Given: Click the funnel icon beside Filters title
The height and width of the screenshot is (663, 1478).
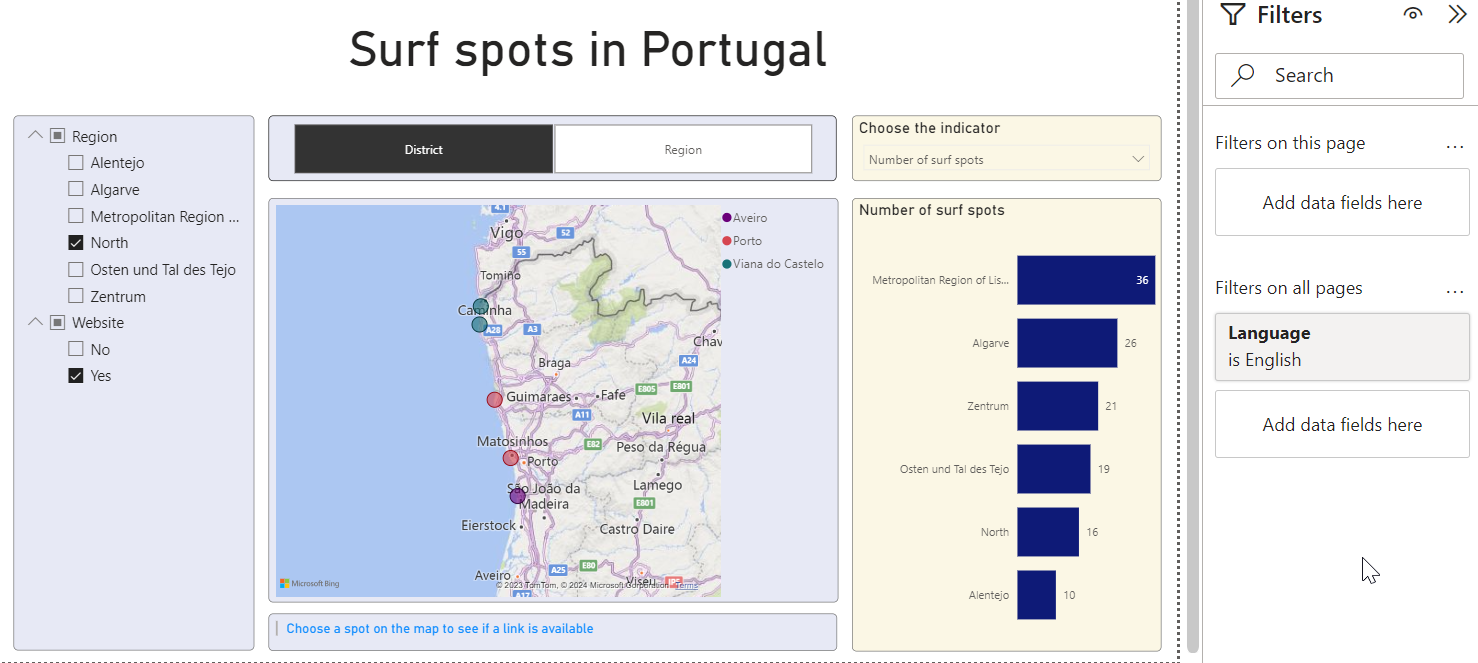Looking at the screenshot, I should click(x=1233, y=15).
